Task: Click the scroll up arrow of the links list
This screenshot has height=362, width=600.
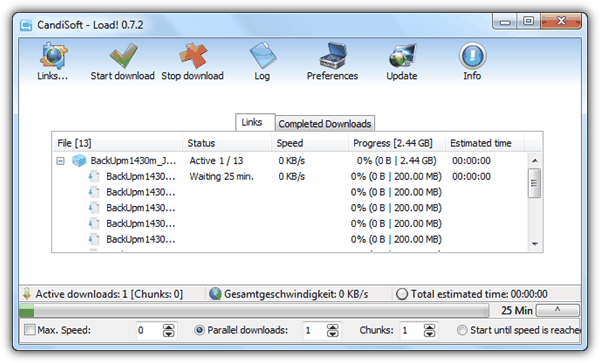Action: tap(535, 160)
